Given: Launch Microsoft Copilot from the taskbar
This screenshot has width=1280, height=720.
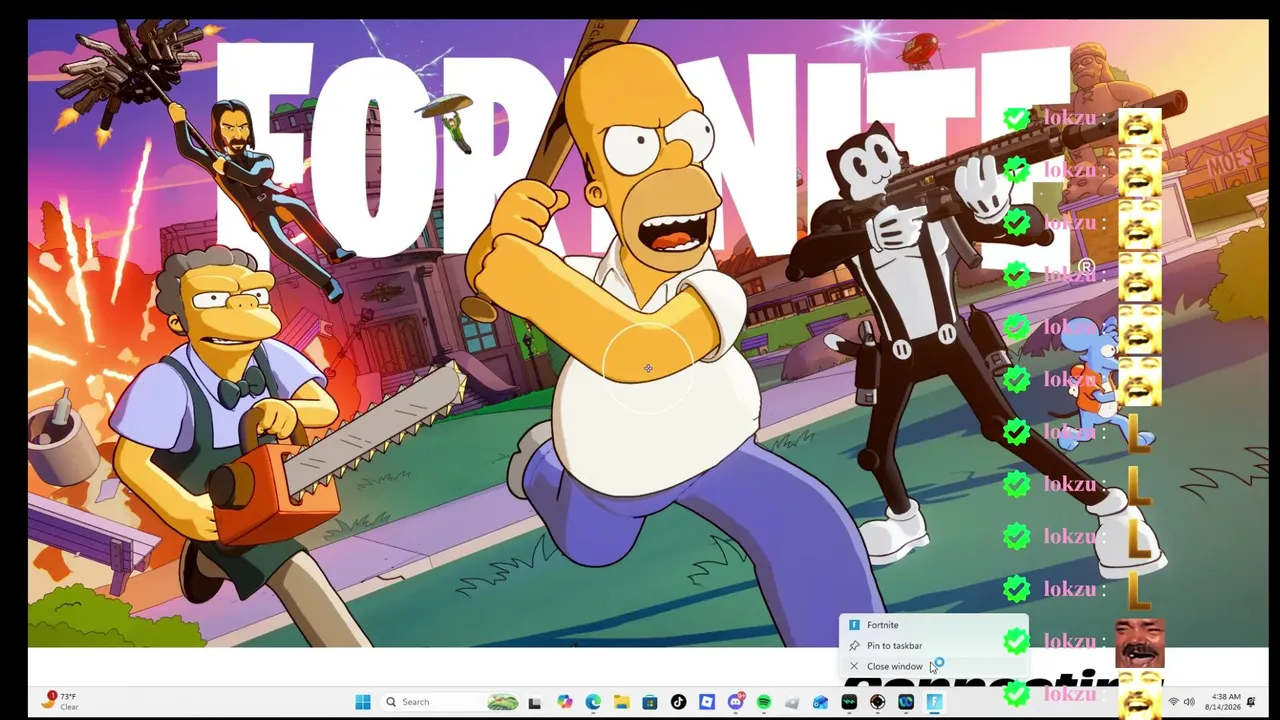Looking at the screenshot, I should (565, 702).
